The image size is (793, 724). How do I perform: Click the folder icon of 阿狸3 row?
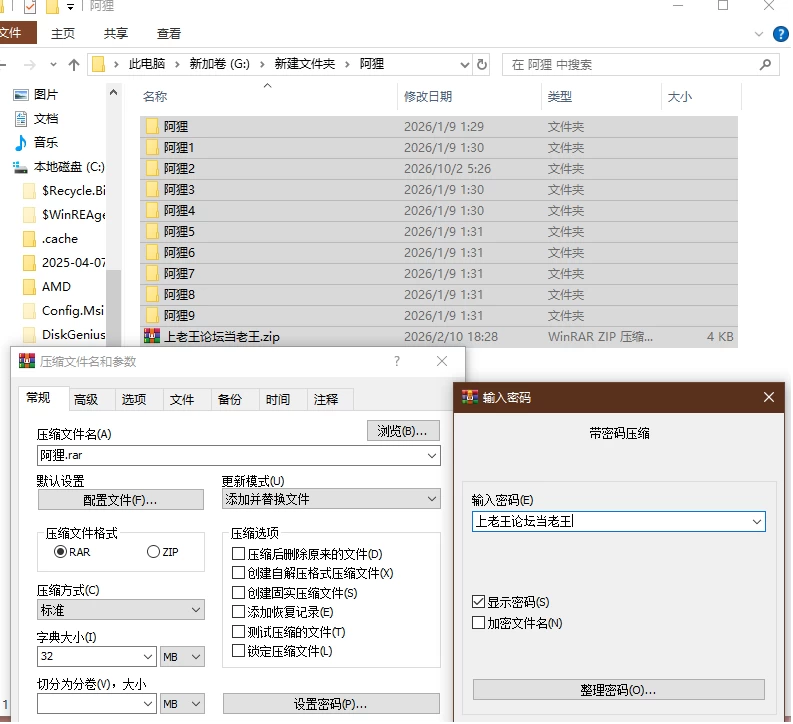pos(152,189)
